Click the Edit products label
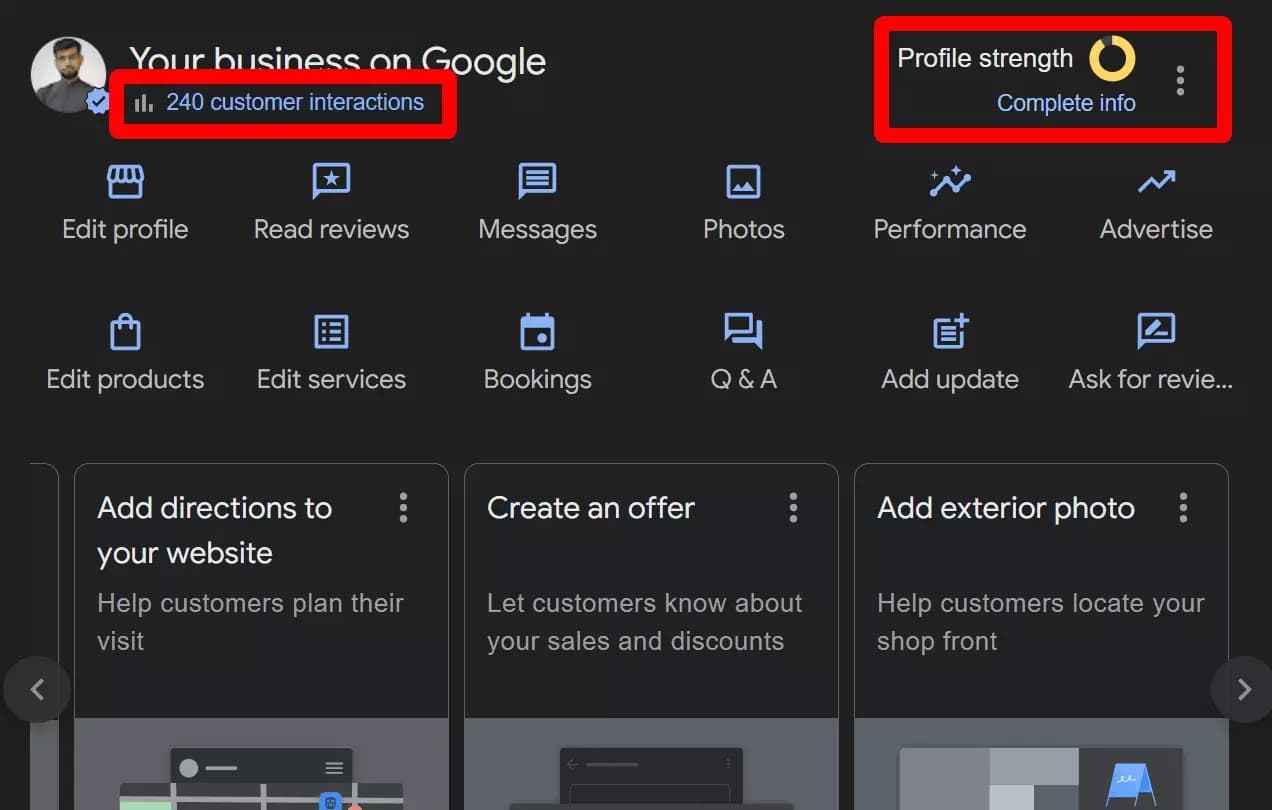 pyautogui.click(x=125, y=379)
